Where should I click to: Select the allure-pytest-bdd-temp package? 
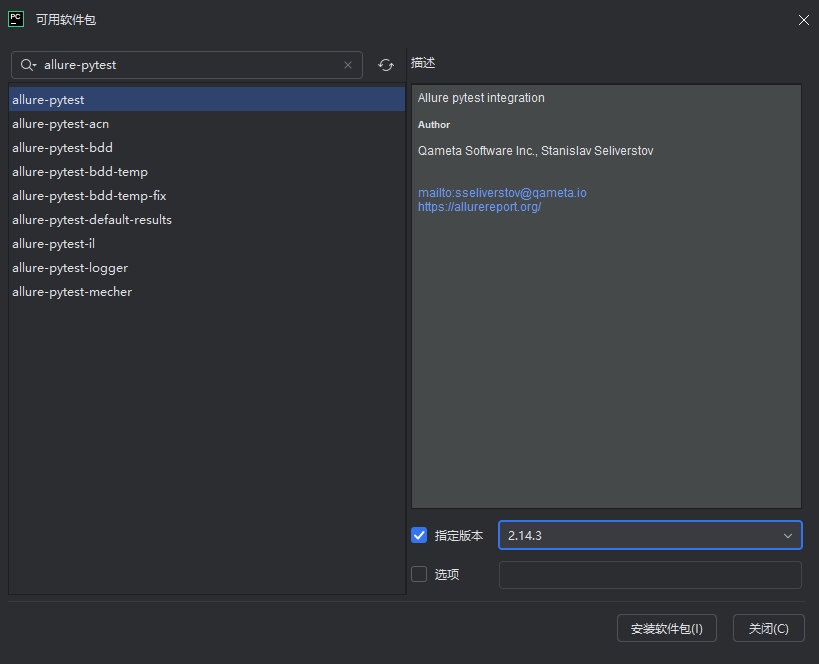[x=207, y=172]
